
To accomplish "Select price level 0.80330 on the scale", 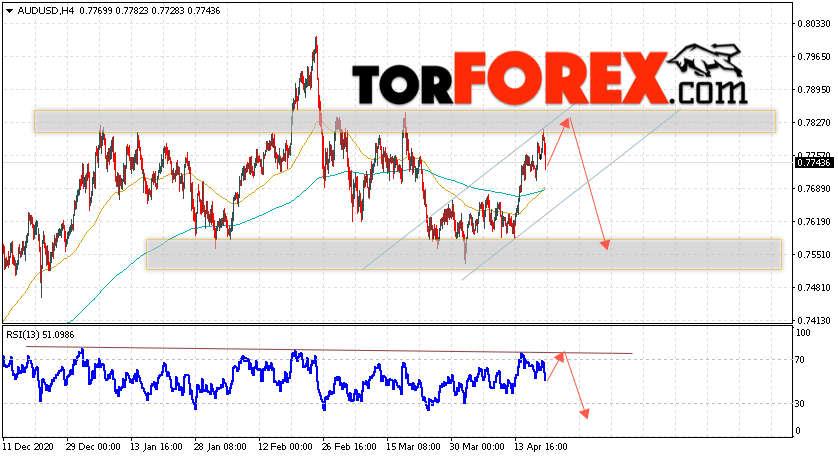I will pos(814,24).
